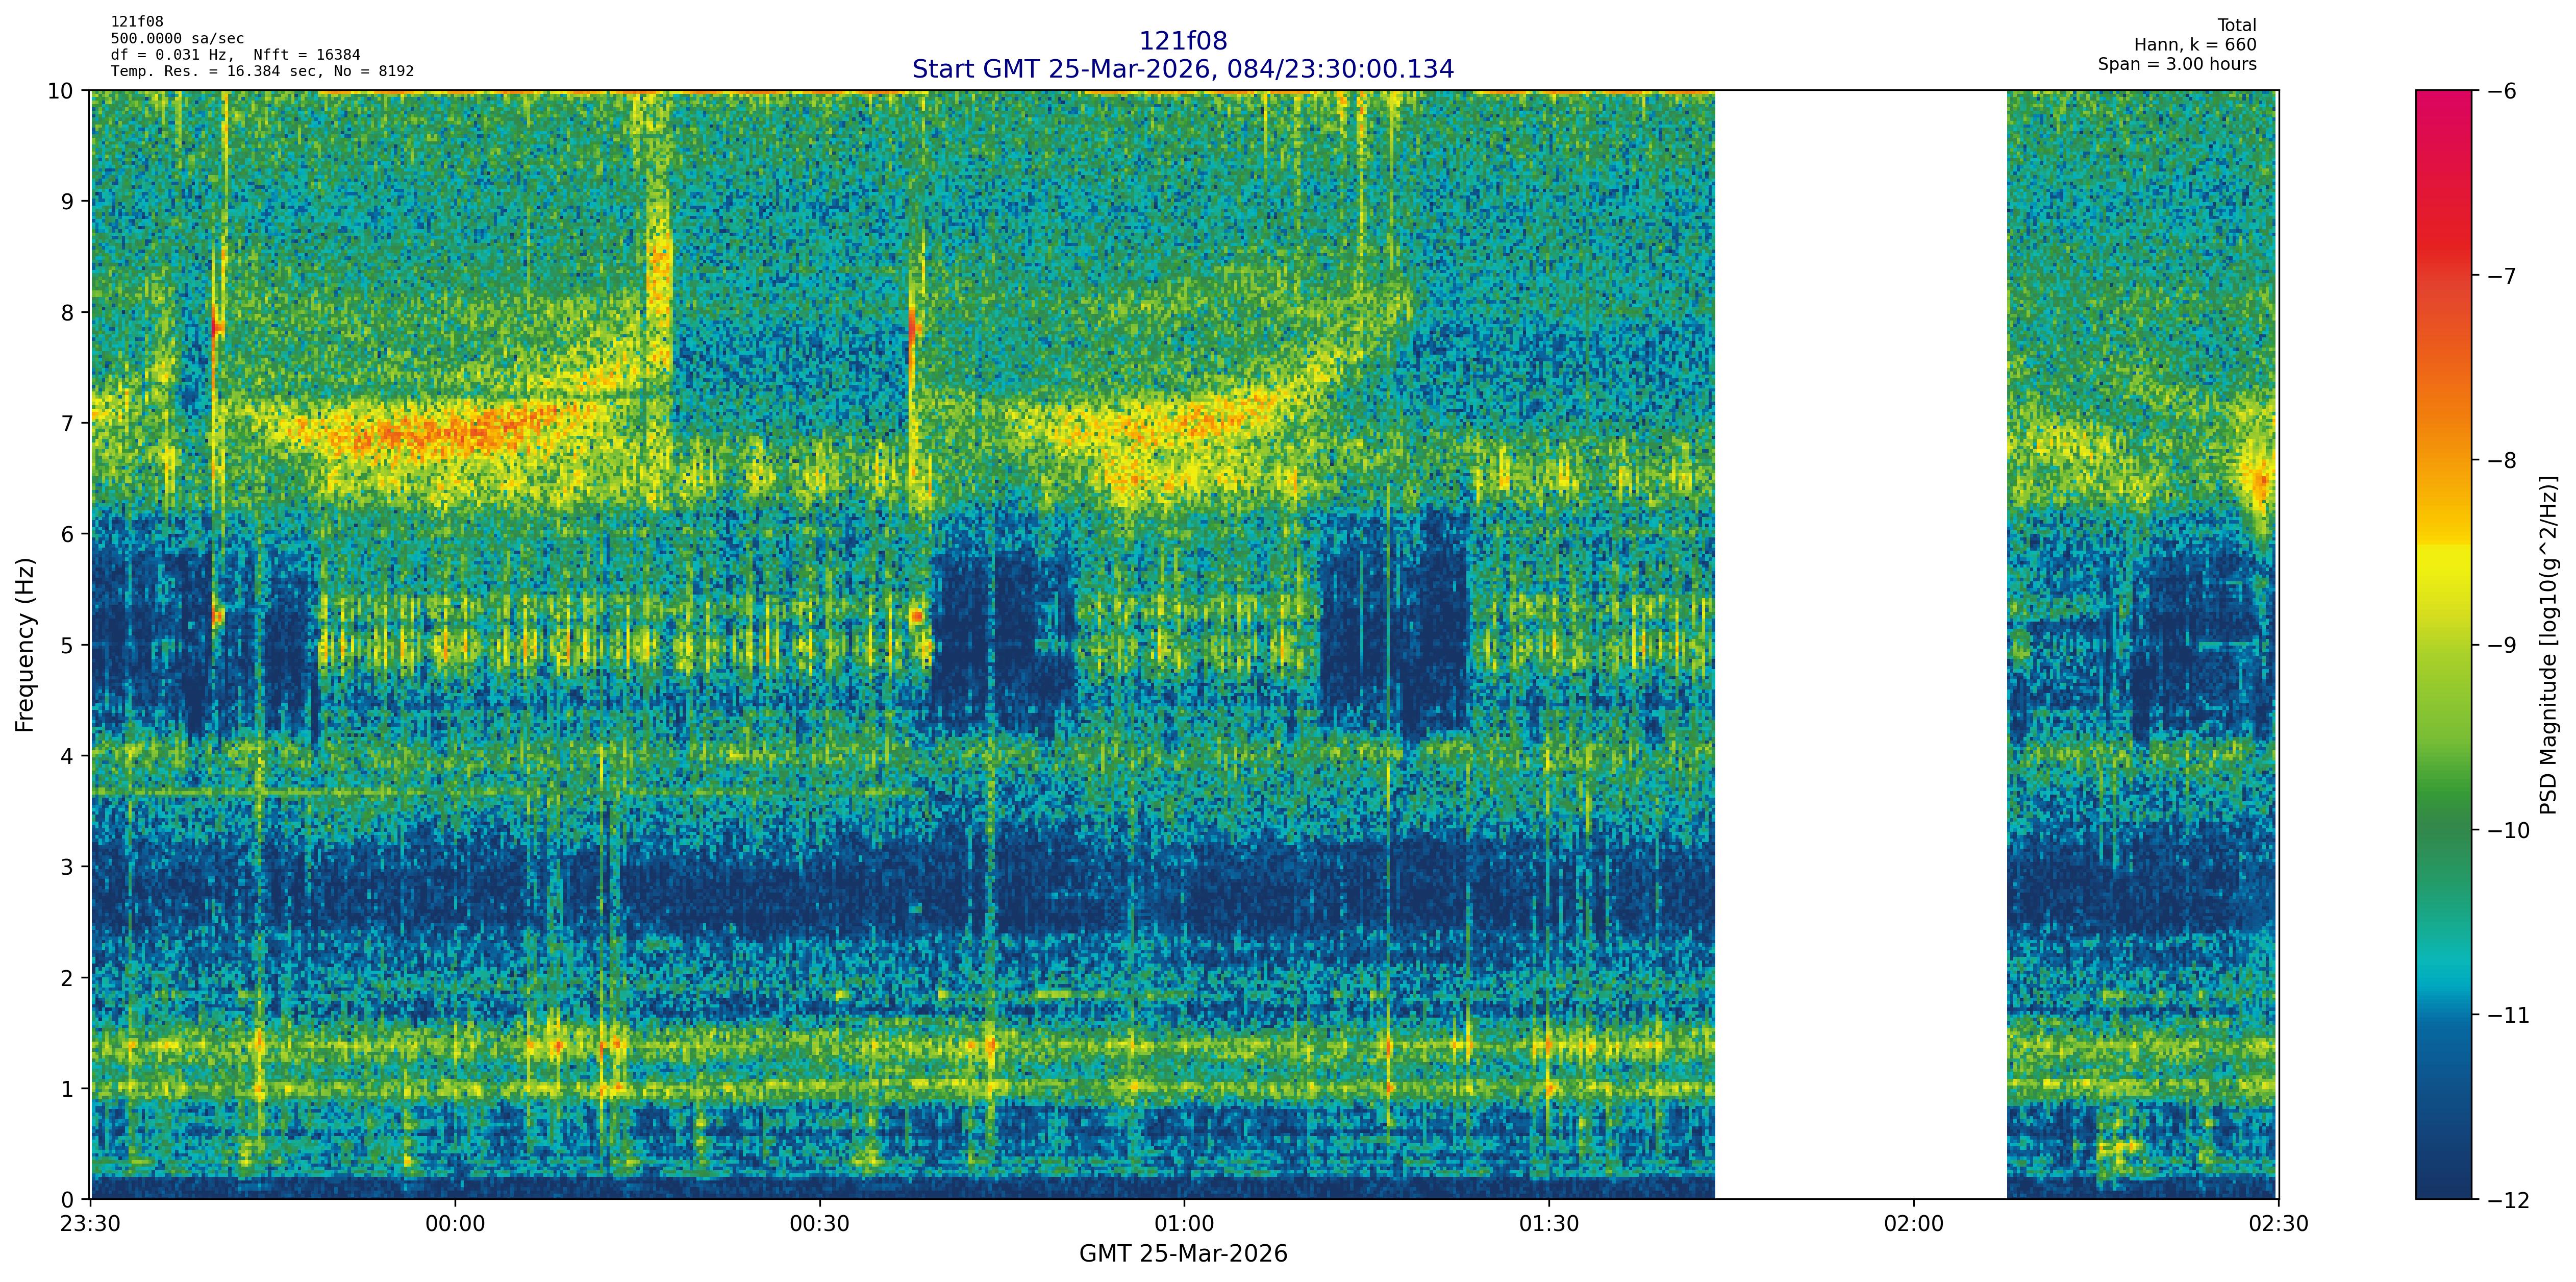The image size is (2576, 1282).
Task: Click the 'Frequency (Hz)' y-axis label
Action: (25, 645)
